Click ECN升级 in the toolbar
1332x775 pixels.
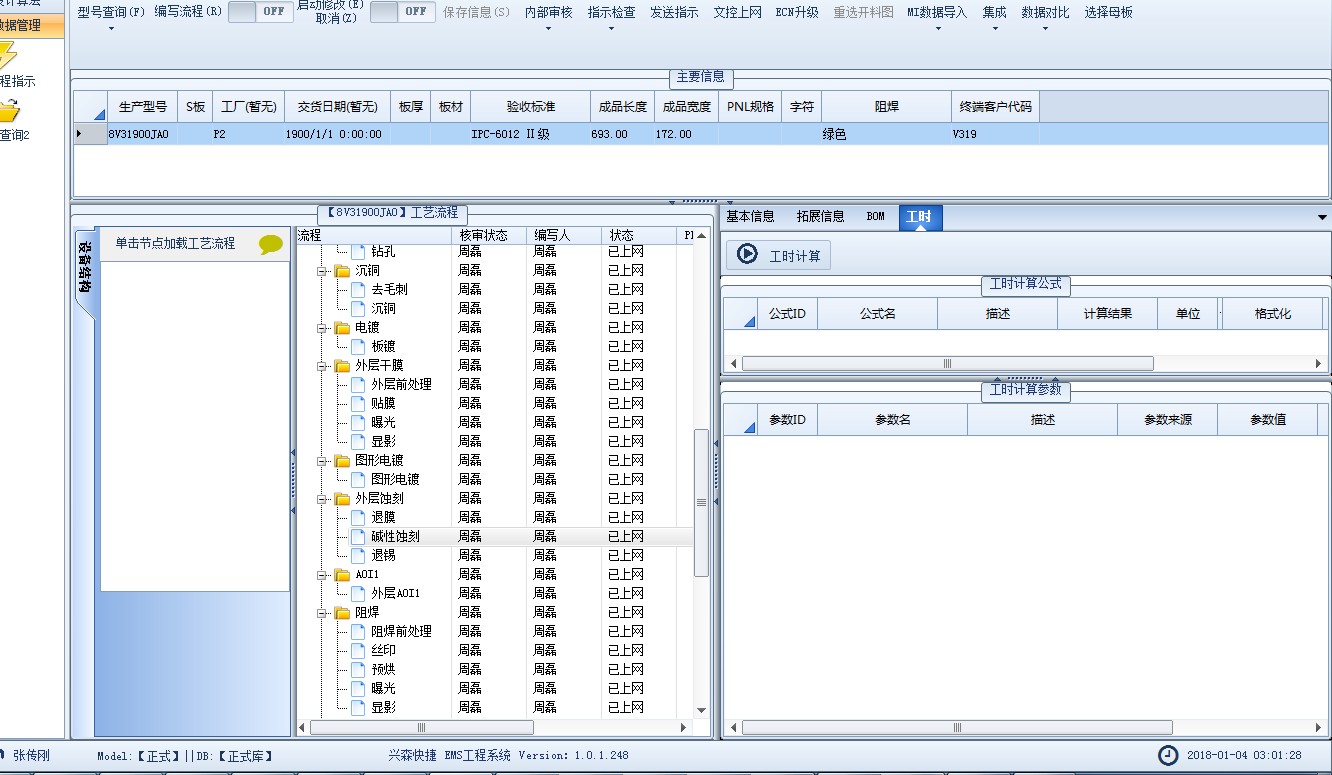[x=797, y=13]
